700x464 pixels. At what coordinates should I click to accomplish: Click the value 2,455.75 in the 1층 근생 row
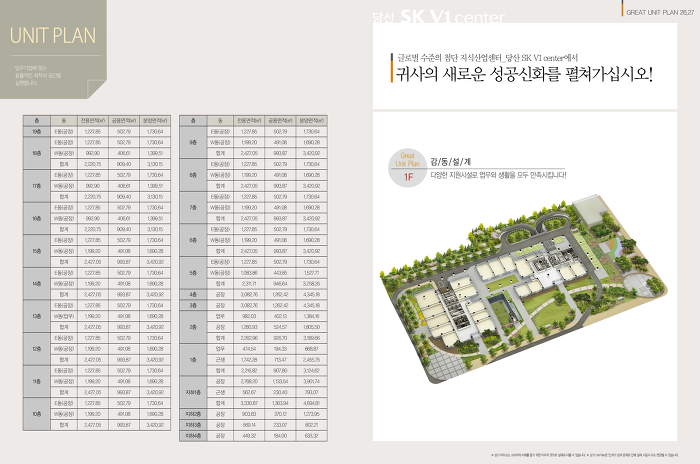[x=311, y=360]
